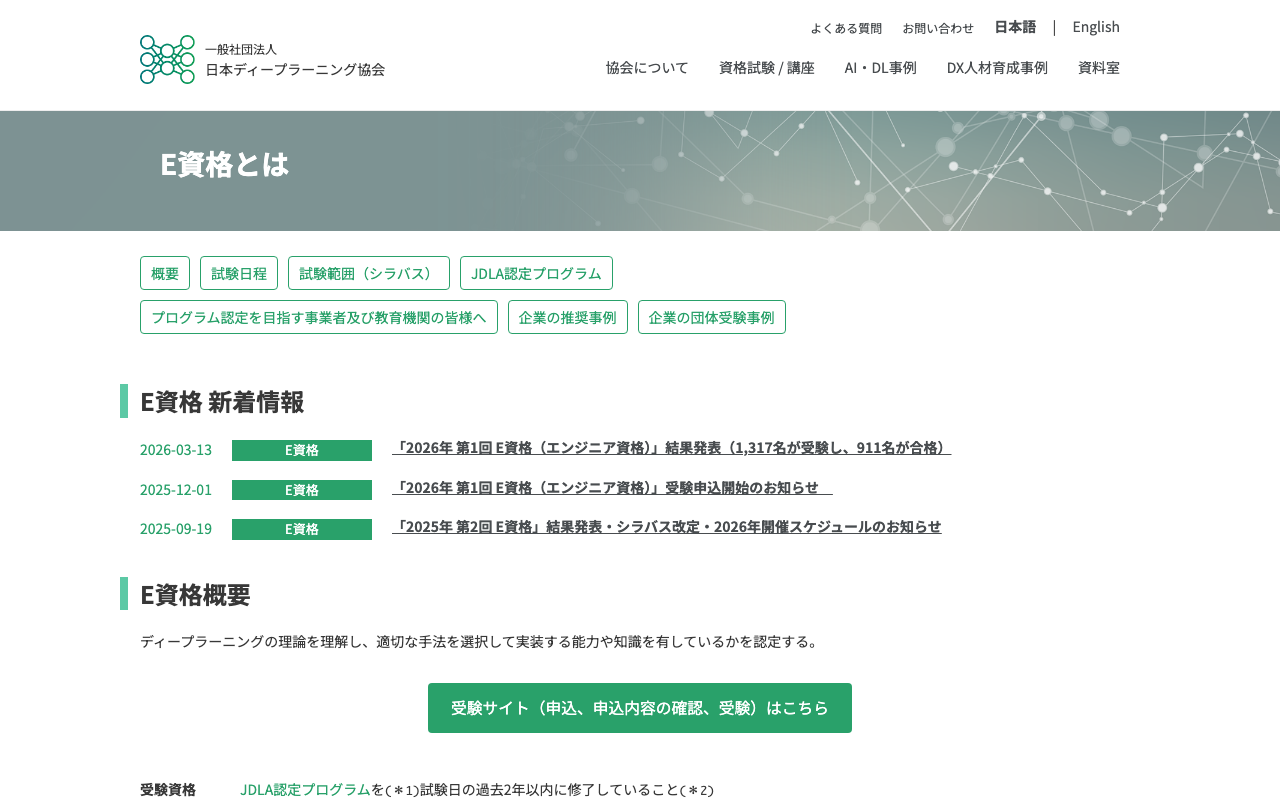
Task: Click the JDLA logo icon
Action: pyautogui.click(x=166, y=59)
